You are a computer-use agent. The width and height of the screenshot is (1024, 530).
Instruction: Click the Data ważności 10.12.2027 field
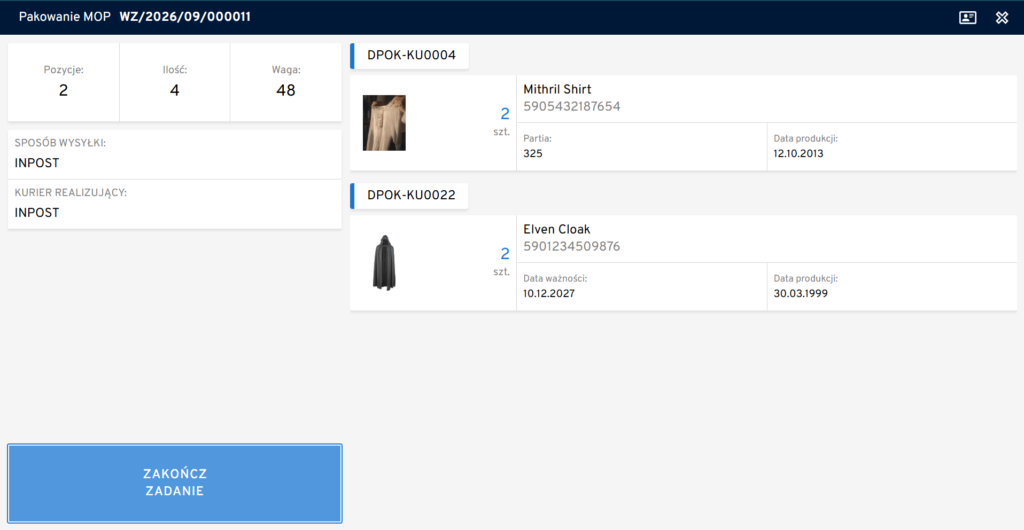click(642, 287)
